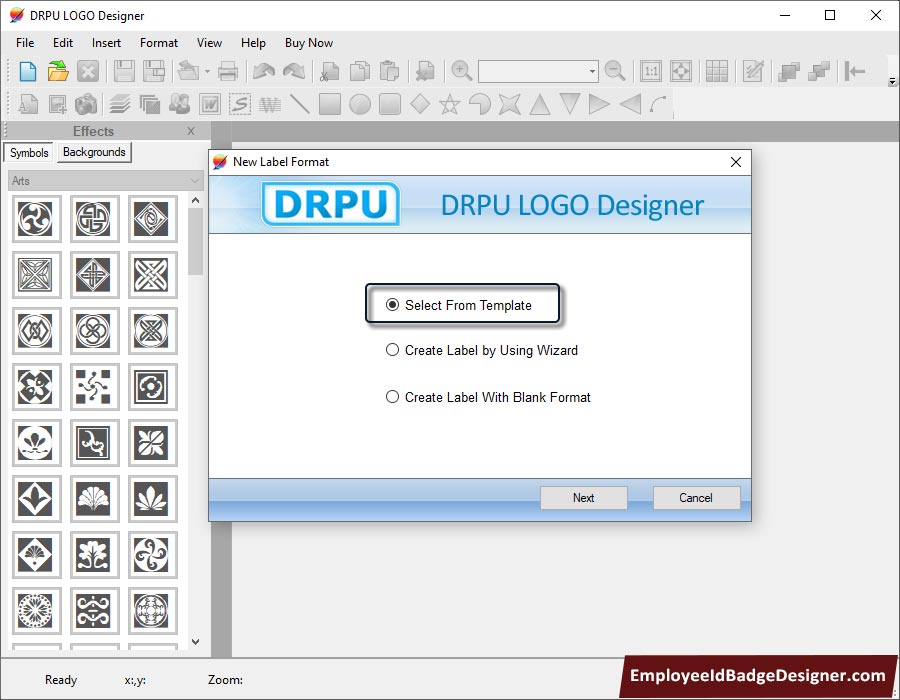Select the seashell fan symbol thumbnail
The height and width of the screenshot is (700, 900).
pos(94,498)
